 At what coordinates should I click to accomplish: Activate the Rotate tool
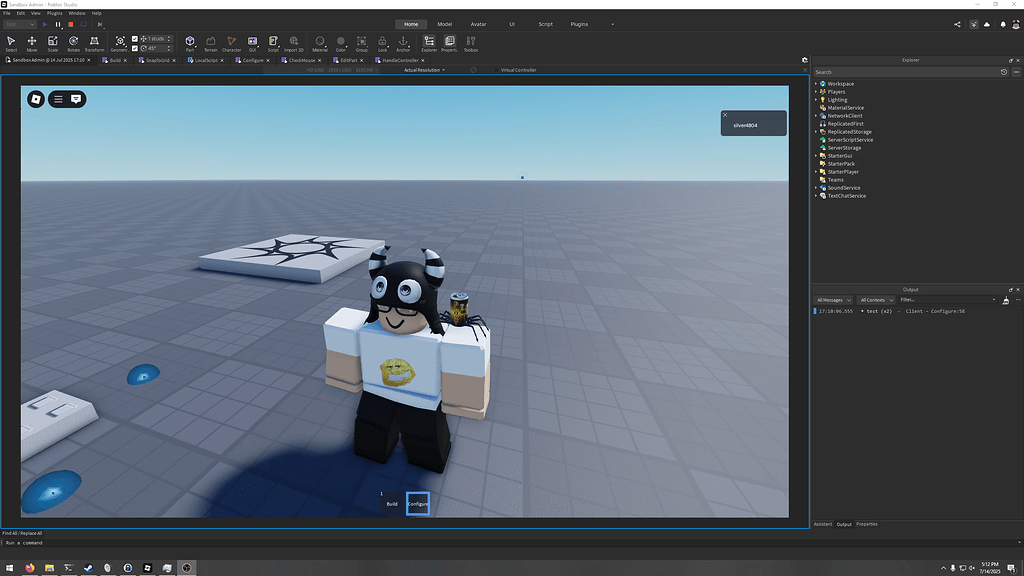(x=74, y=41)
